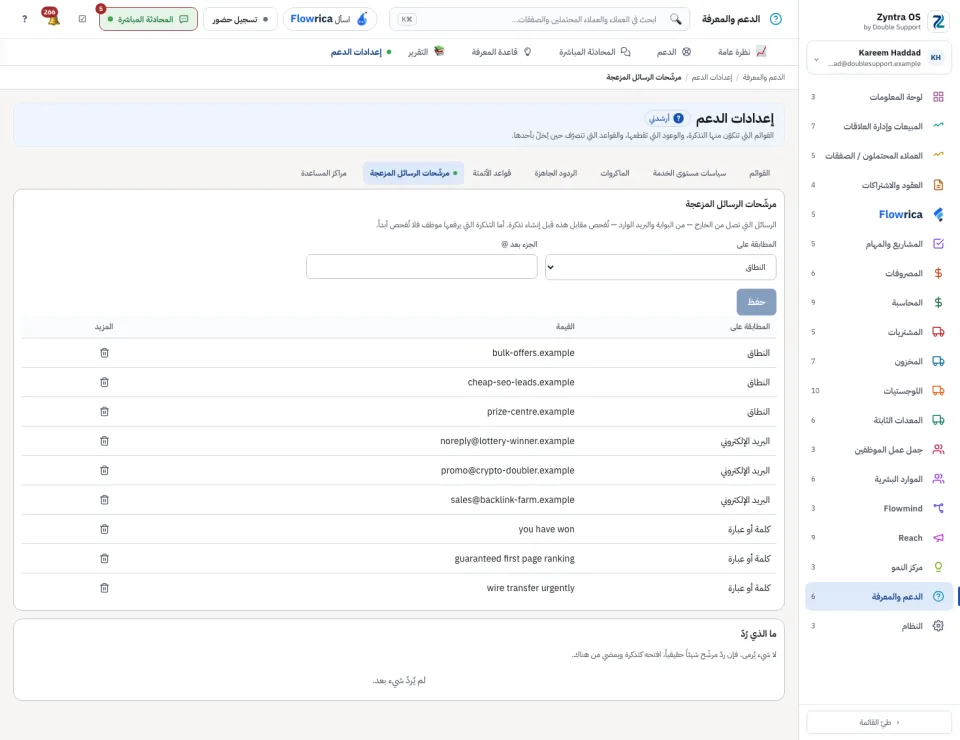Open لوحة المعلومات dashboard in sidebar
960x740 pixels.
(879, 97)
